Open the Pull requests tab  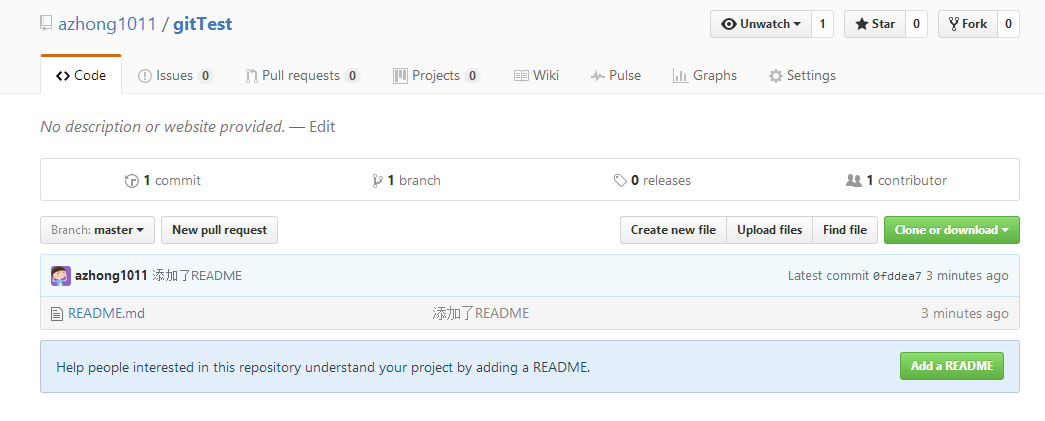pos(303,76)
